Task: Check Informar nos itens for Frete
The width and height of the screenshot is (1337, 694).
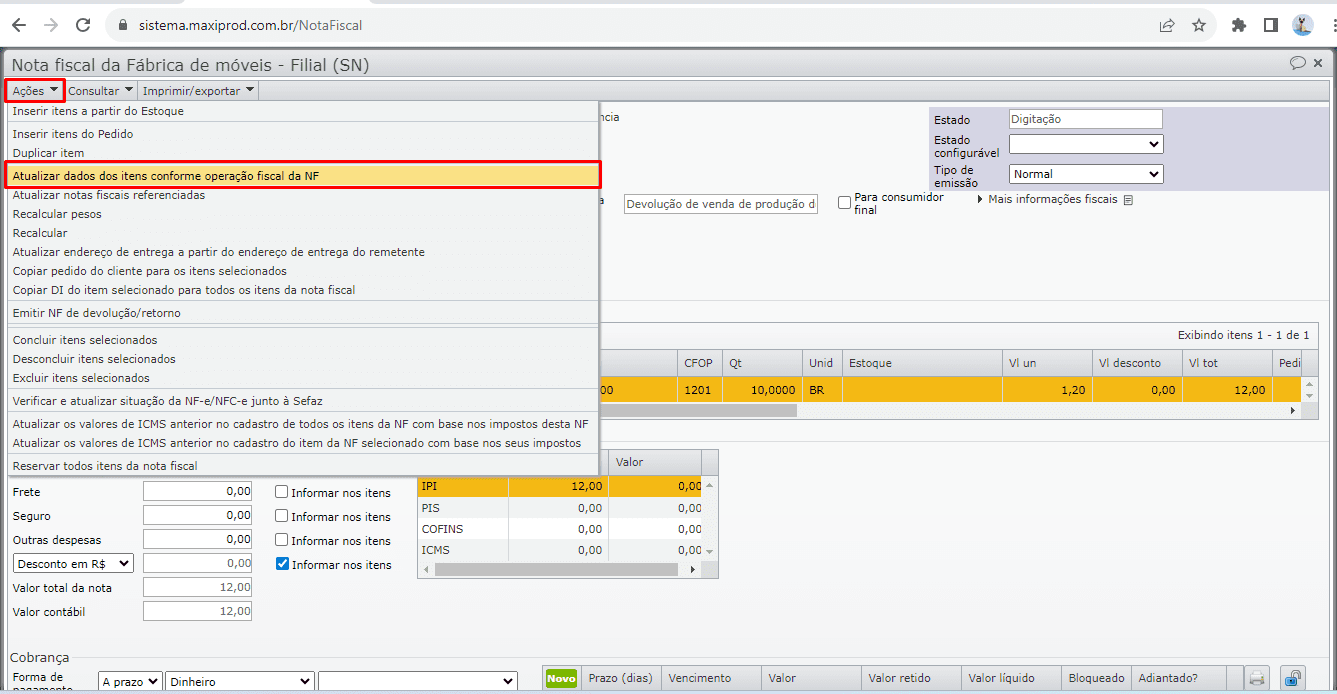Action: tap(282, 493)
